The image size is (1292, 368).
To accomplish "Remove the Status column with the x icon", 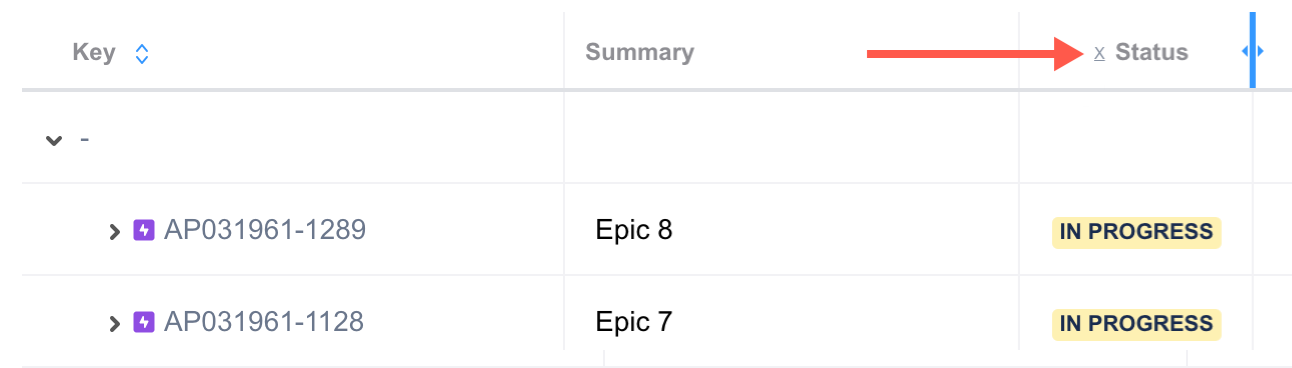I will tap(1099, 53).
